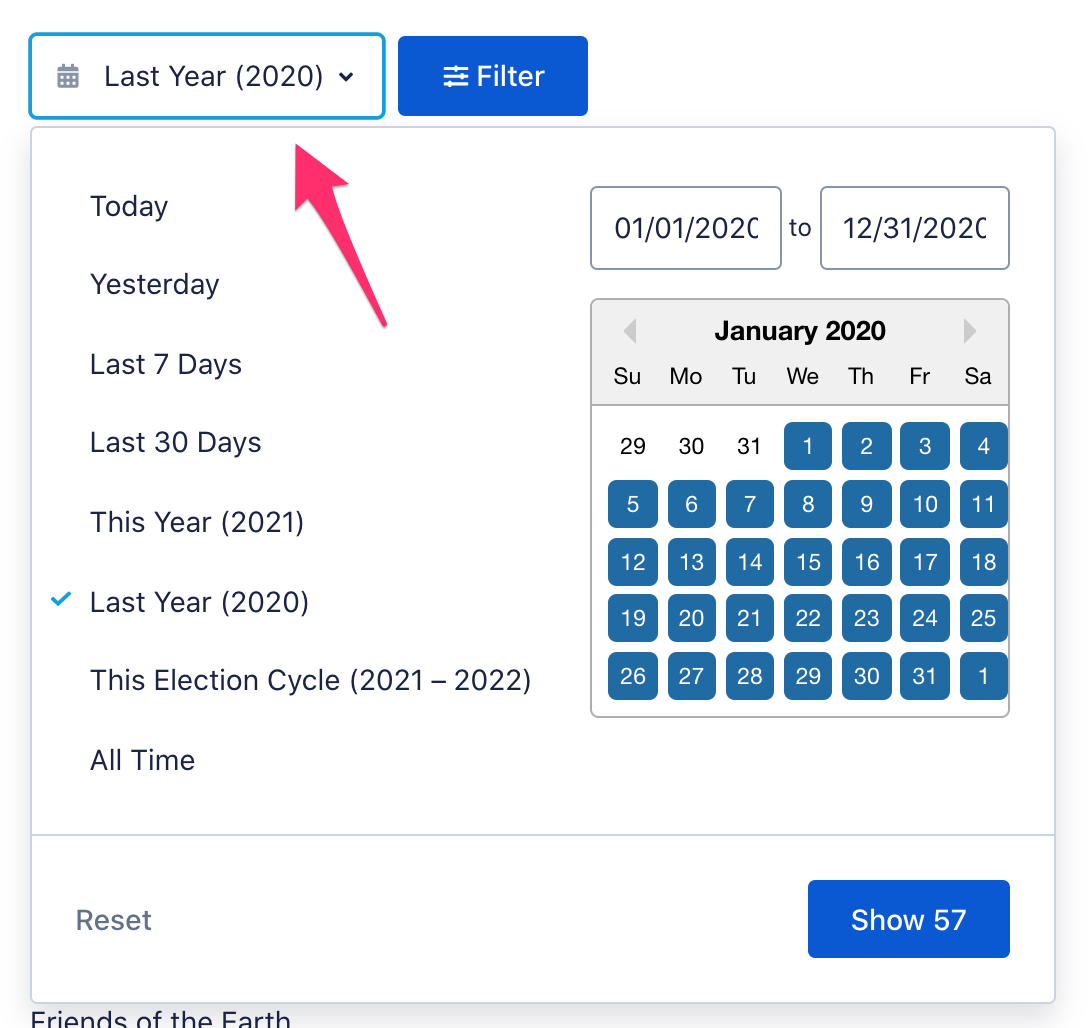The height and width of the screenshot is (1028, 1090).
Task: Click the sliders icon on Filter button
Action: (x=456, y=76)
